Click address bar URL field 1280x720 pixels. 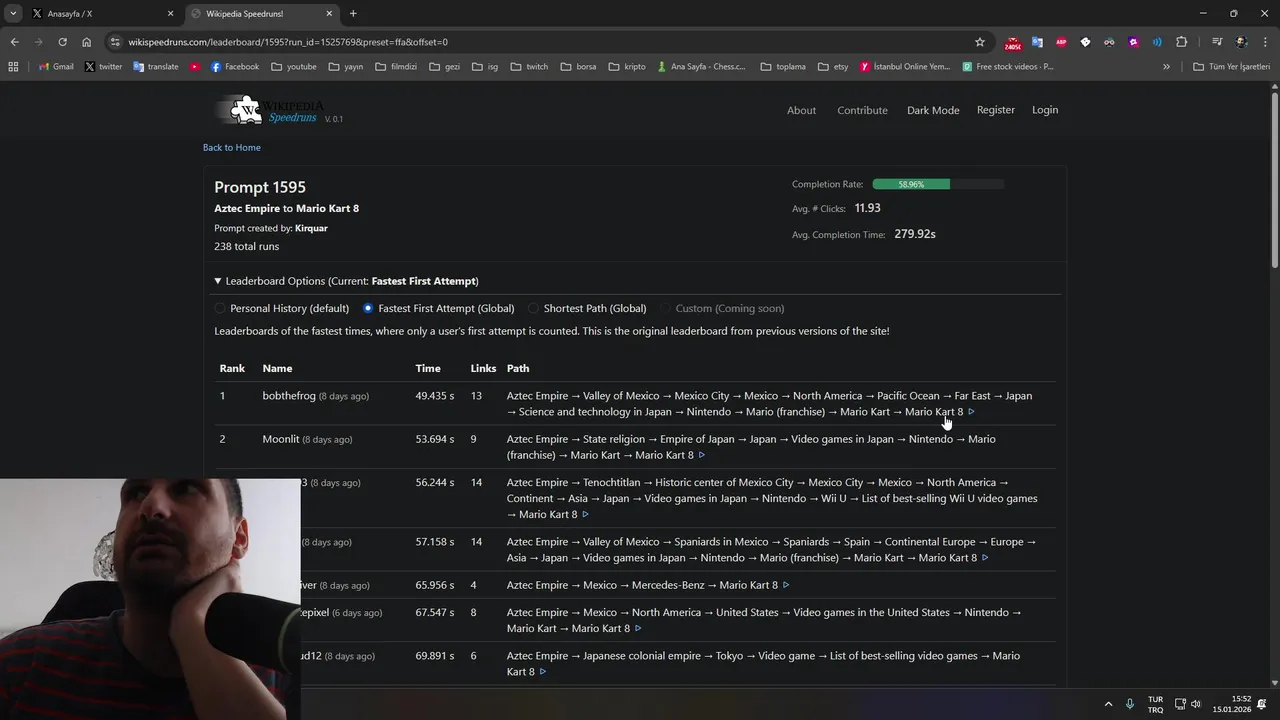pos(540,42)
